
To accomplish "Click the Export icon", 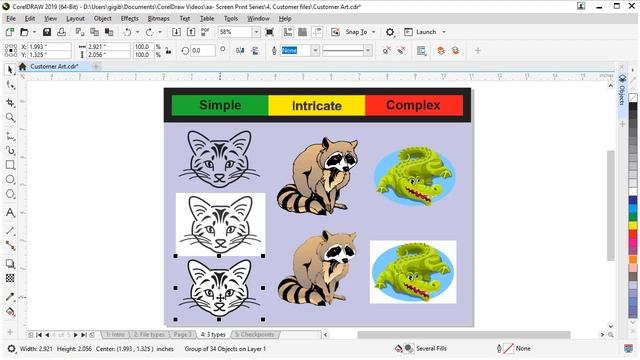I will click(x=191, y=32).
